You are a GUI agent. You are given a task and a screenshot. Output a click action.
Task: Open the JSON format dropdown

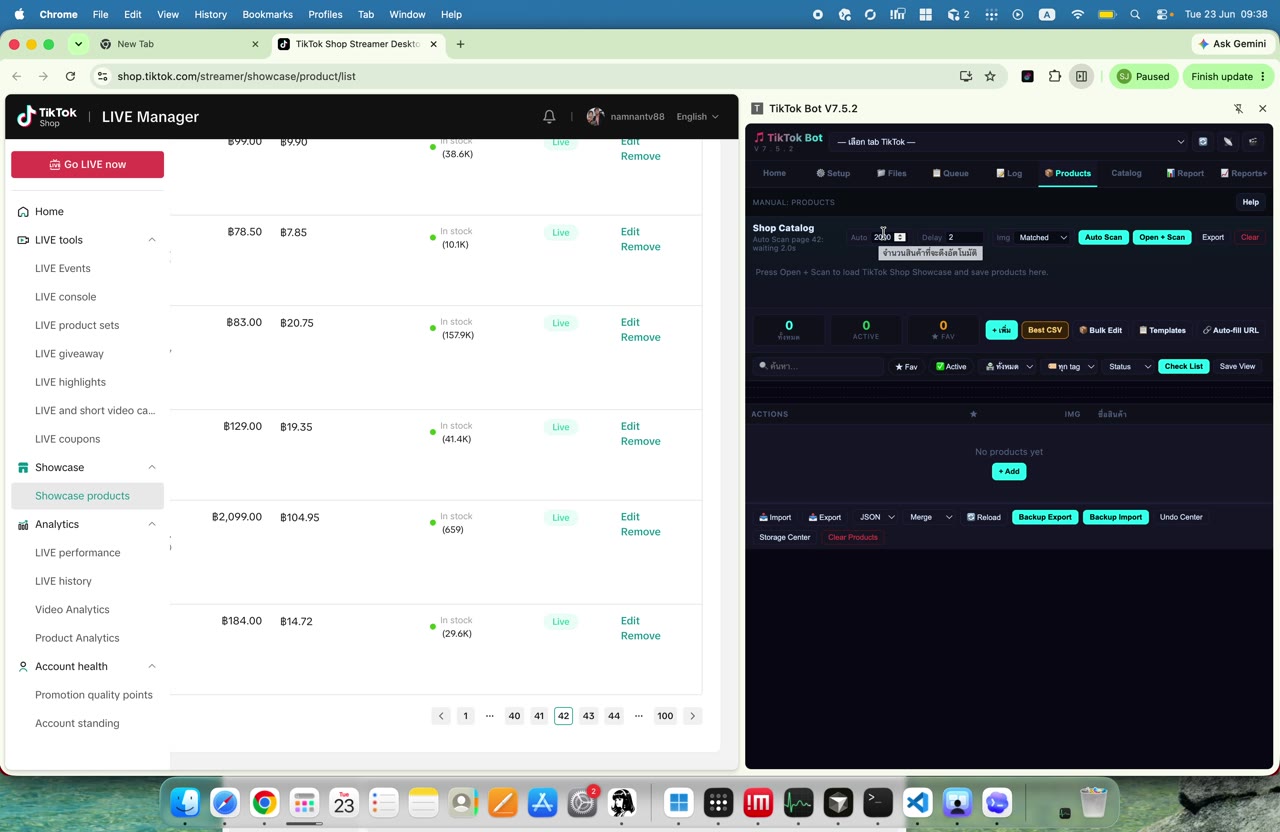(x=877, y=518)
